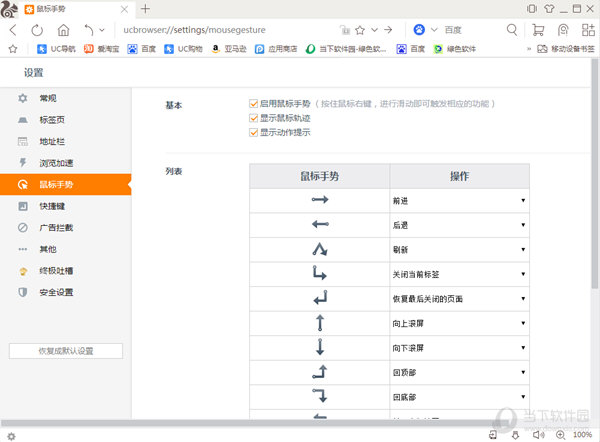Open the shopping cart icon

point(538,29)
